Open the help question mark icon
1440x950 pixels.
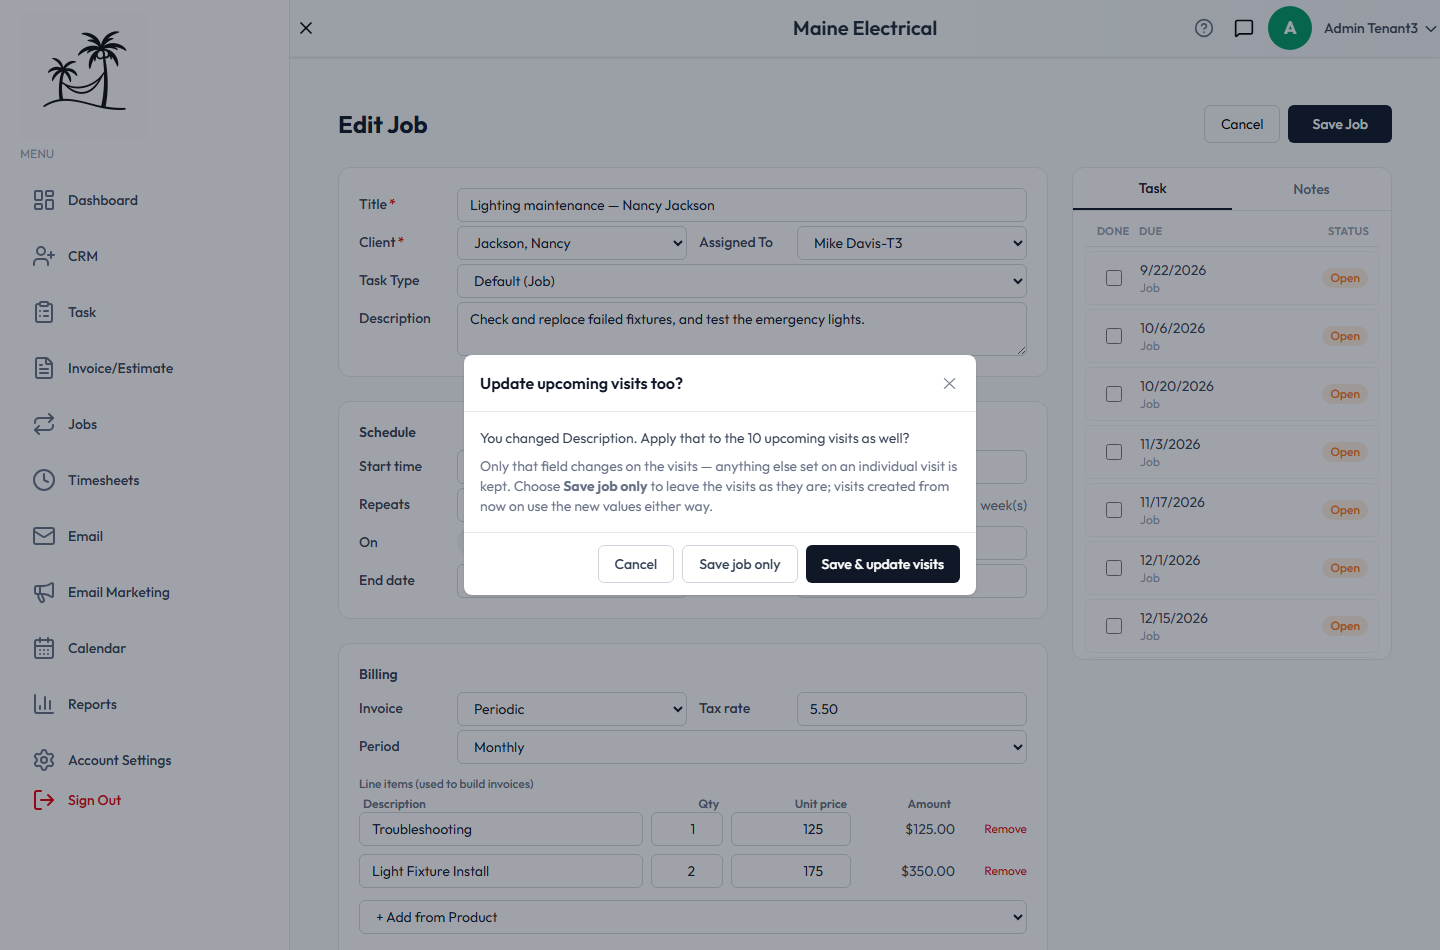point(1204,28)
